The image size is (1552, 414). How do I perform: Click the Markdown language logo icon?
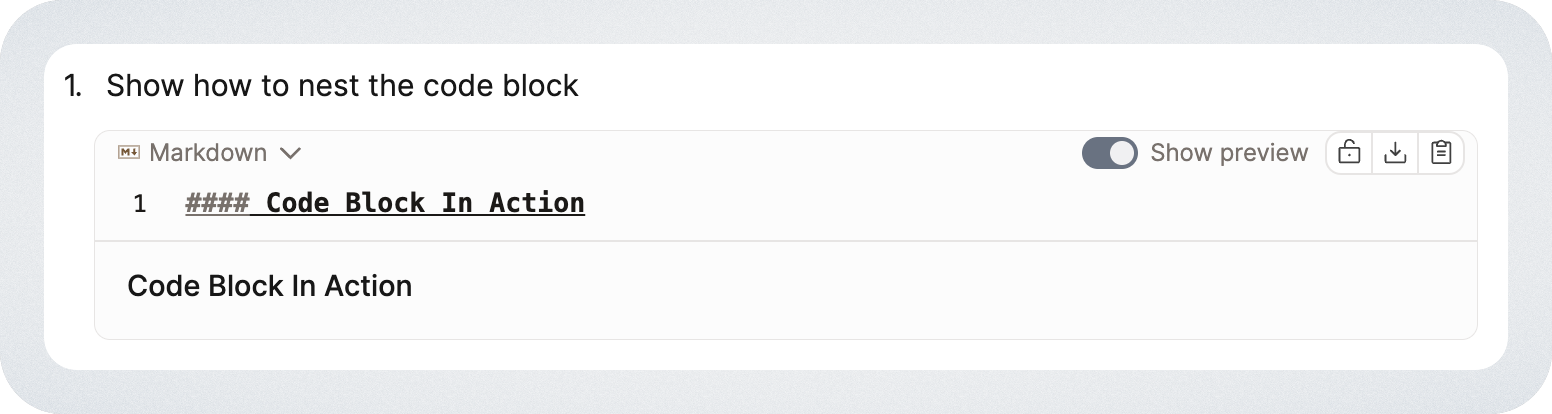(x=128, y=153)
